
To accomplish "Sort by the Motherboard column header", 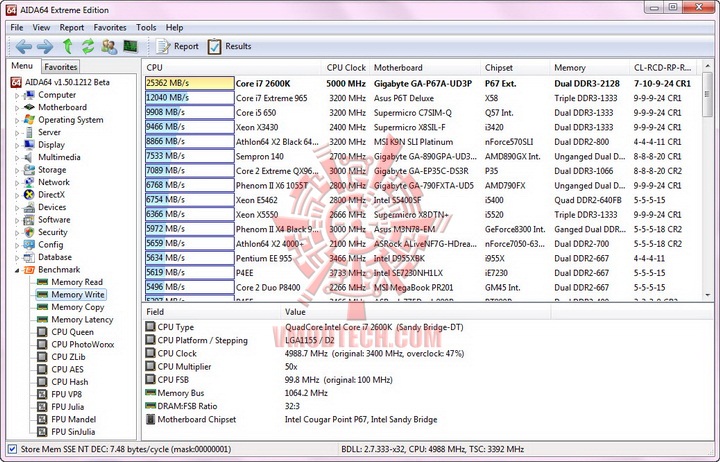I will (x=424, y=68).
